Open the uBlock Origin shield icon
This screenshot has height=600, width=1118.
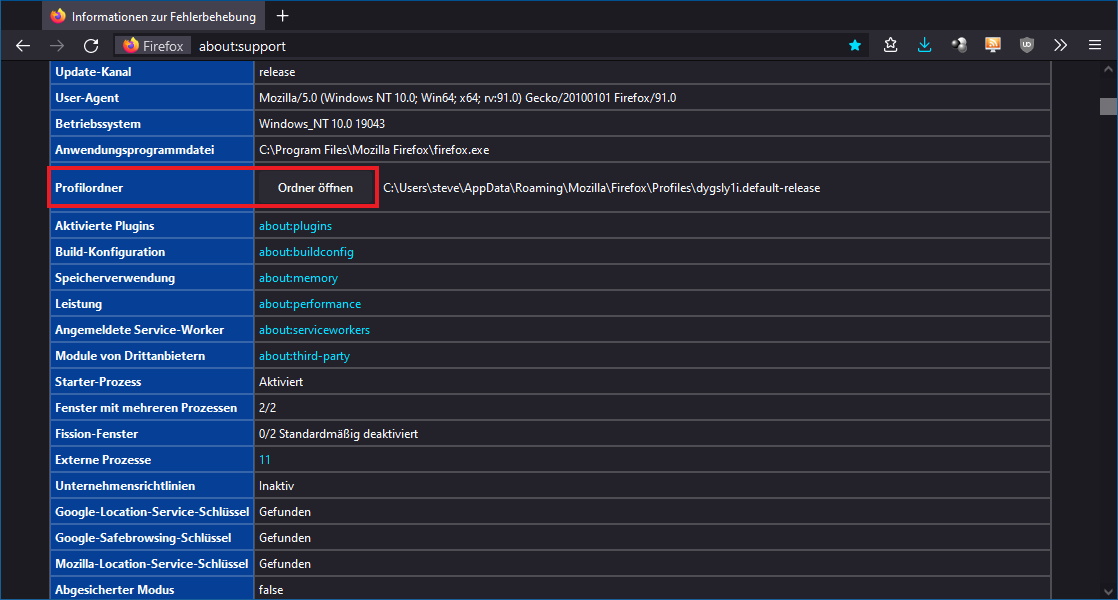[1026, 45]
